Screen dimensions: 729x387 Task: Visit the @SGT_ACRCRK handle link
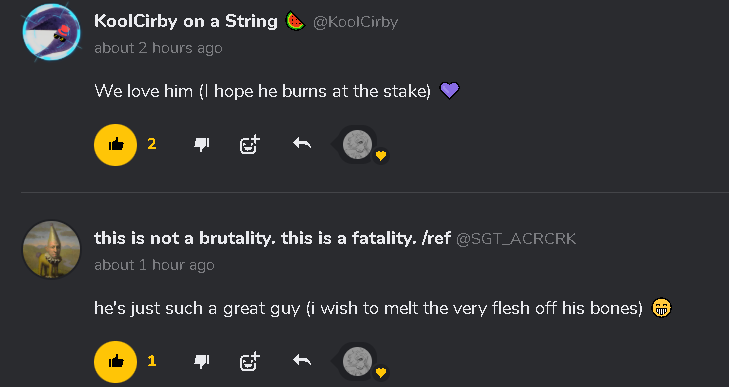pos(516,239)
